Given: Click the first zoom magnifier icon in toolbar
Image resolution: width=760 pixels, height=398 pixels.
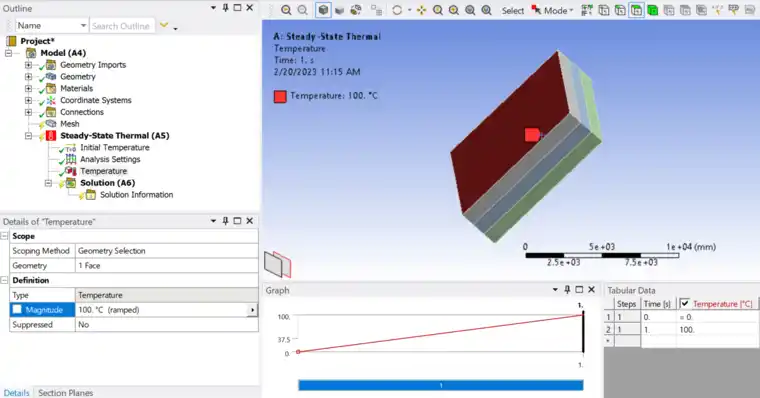Looking at the screenshot, I should (286, 10).
